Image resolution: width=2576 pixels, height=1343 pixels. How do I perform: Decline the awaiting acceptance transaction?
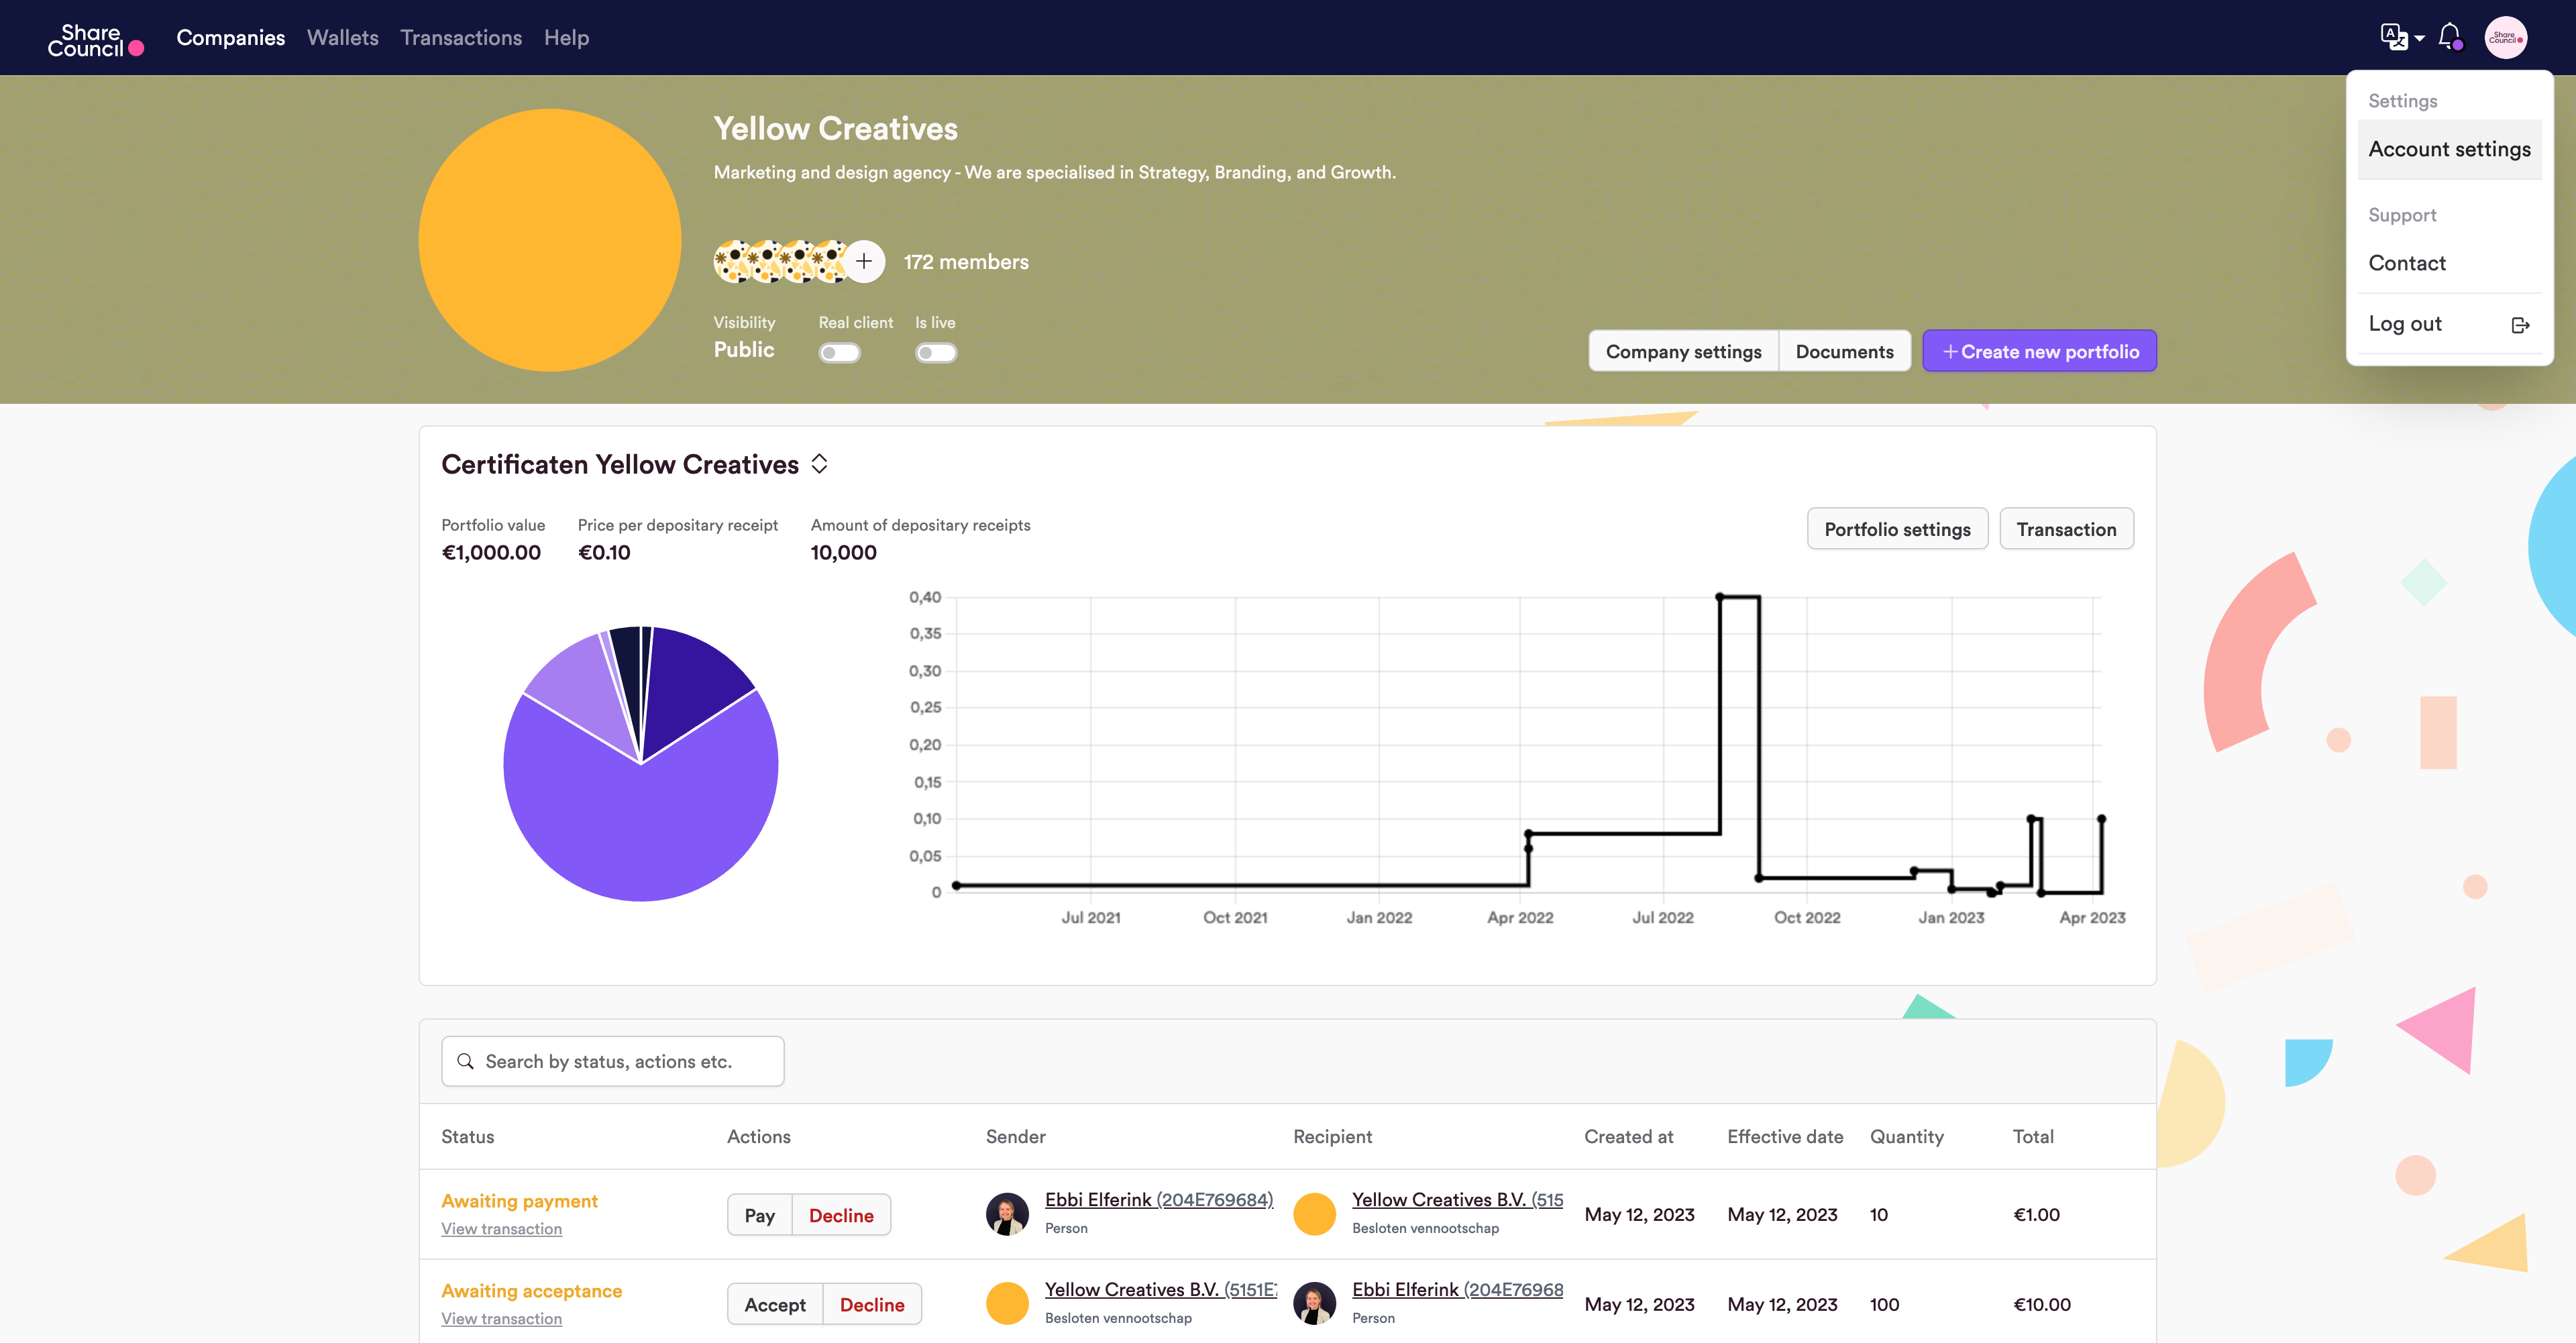(x=872, y=1304)
